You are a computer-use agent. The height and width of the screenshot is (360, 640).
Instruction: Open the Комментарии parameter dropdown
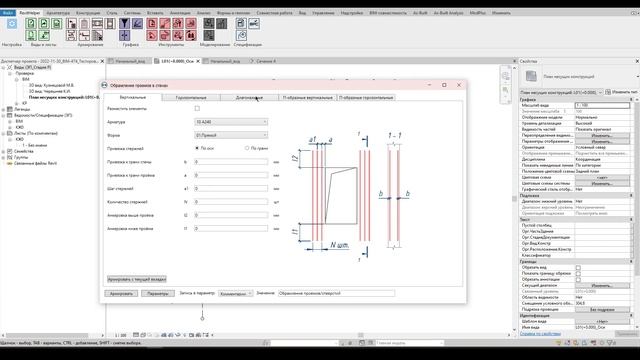pyautogui.click(x=236, y=293)
